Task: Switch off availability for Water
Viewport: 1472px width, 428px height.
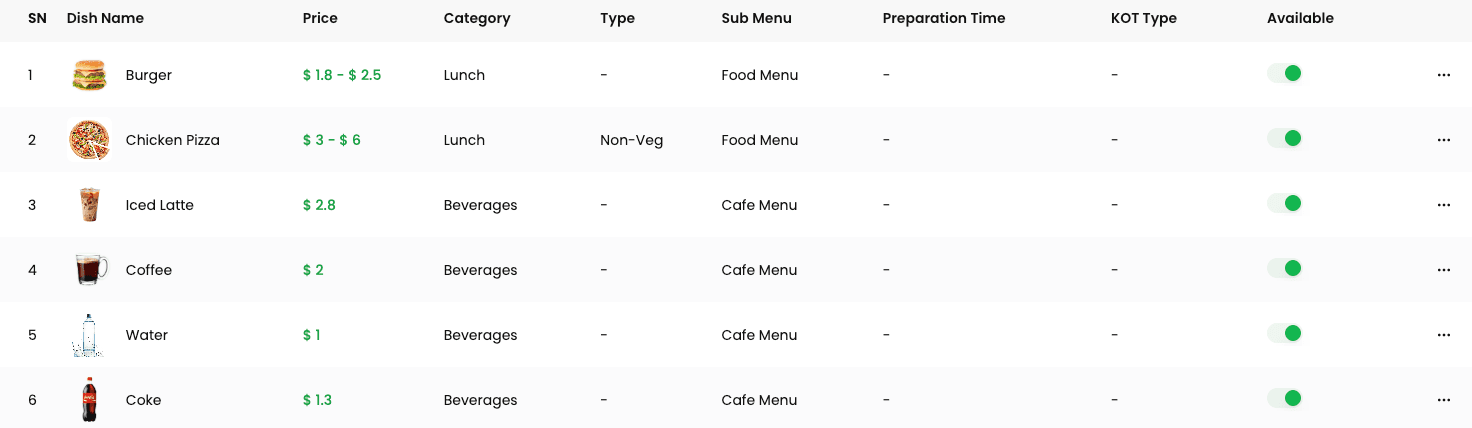Action: [x=1284, y=333]
